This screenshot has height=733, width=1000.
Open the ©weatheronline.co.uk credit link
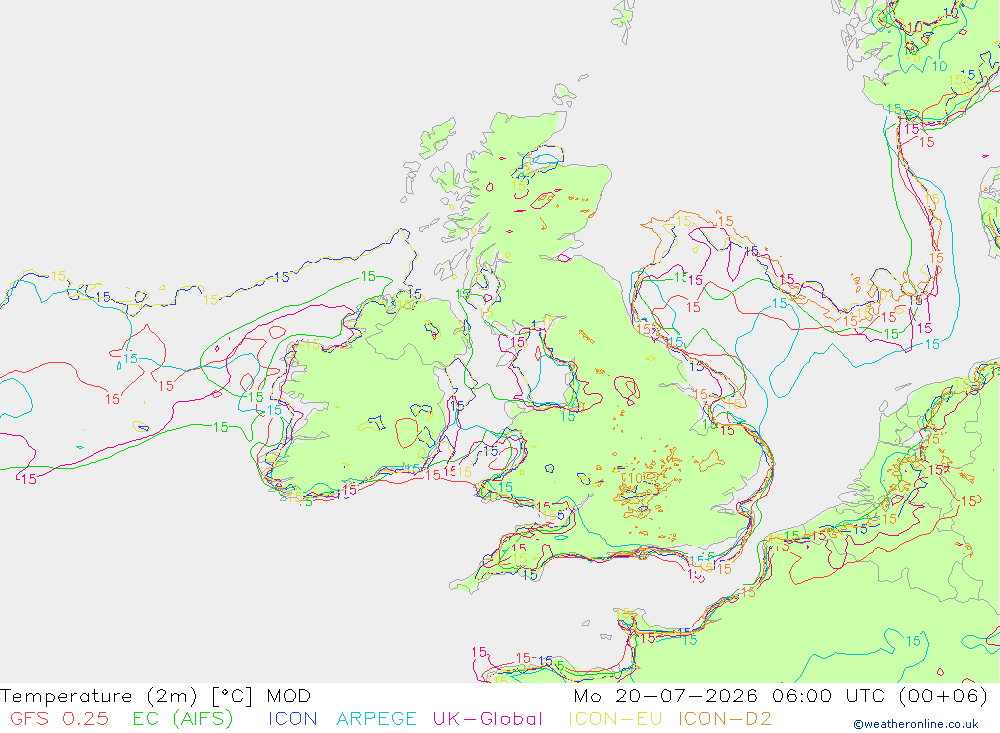click(916, 724)
